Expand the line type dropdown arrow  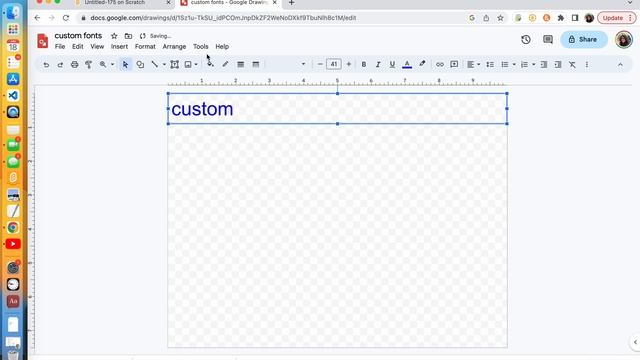(164, 64)
